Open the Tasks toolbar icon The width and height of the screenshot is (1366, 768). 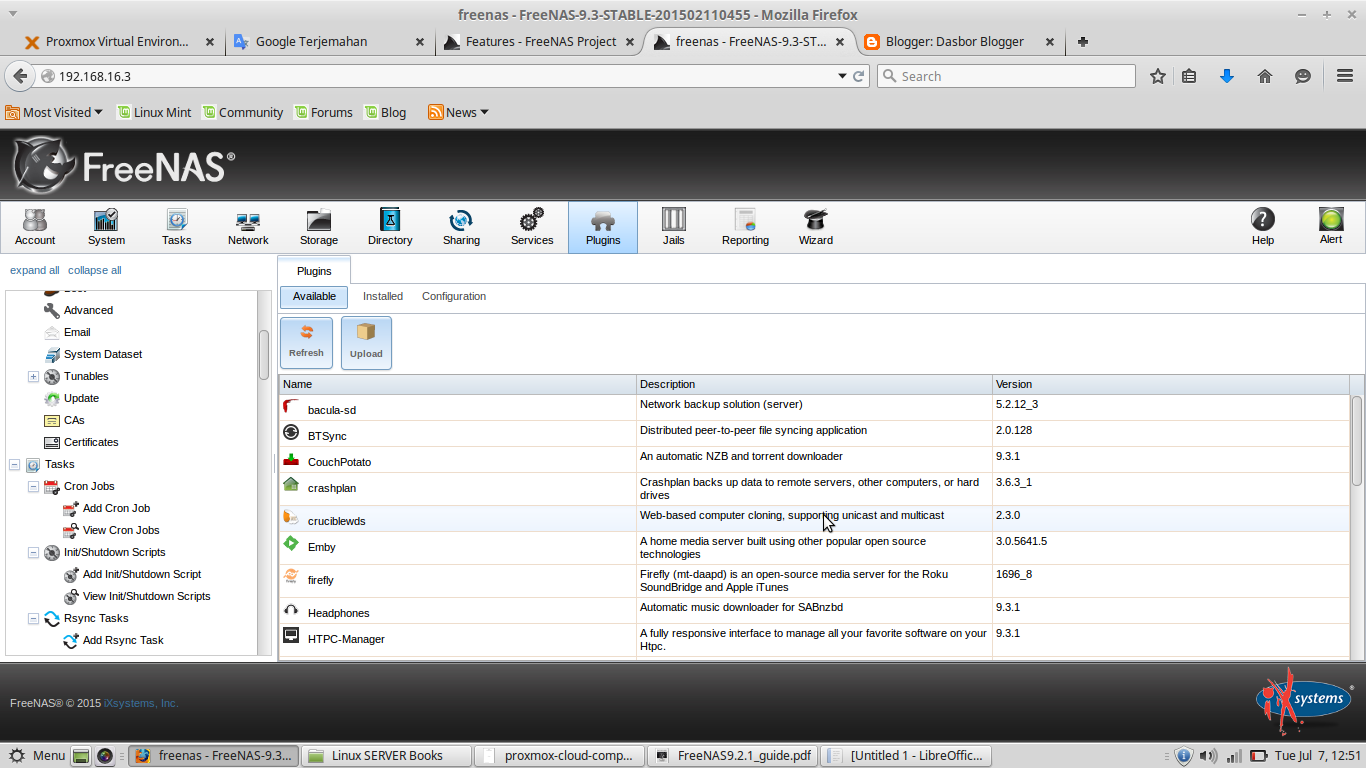click(x=177, y=227)
